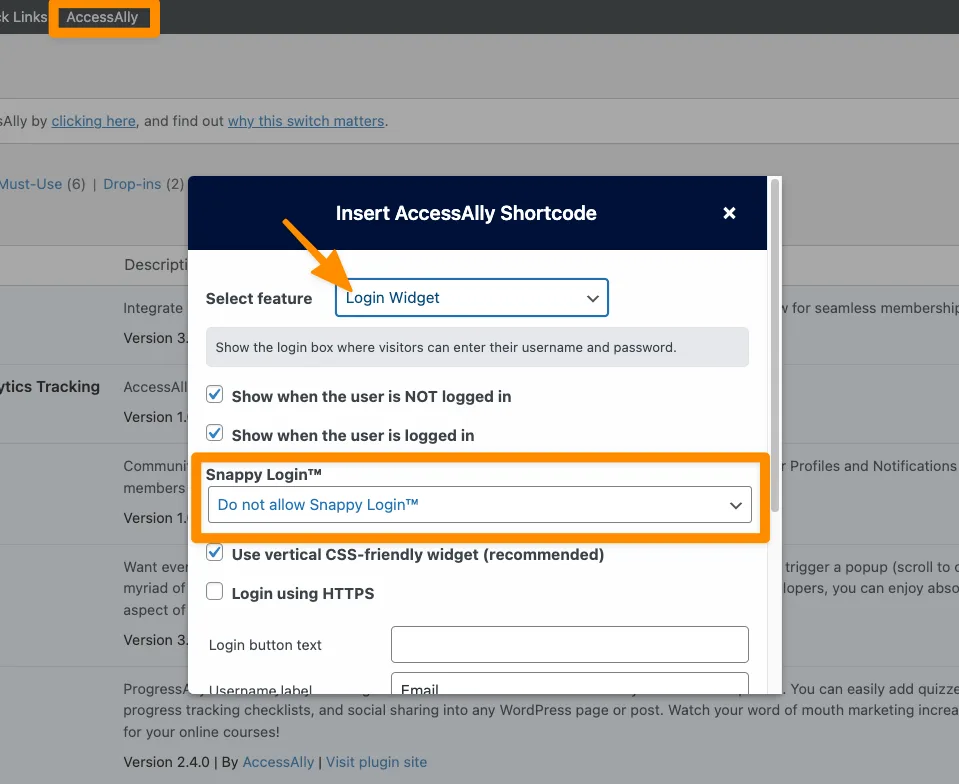The height and width of the screenshot is (784, 959).
Task: Click the AccessAlly plugin author link
Action: 278,761
